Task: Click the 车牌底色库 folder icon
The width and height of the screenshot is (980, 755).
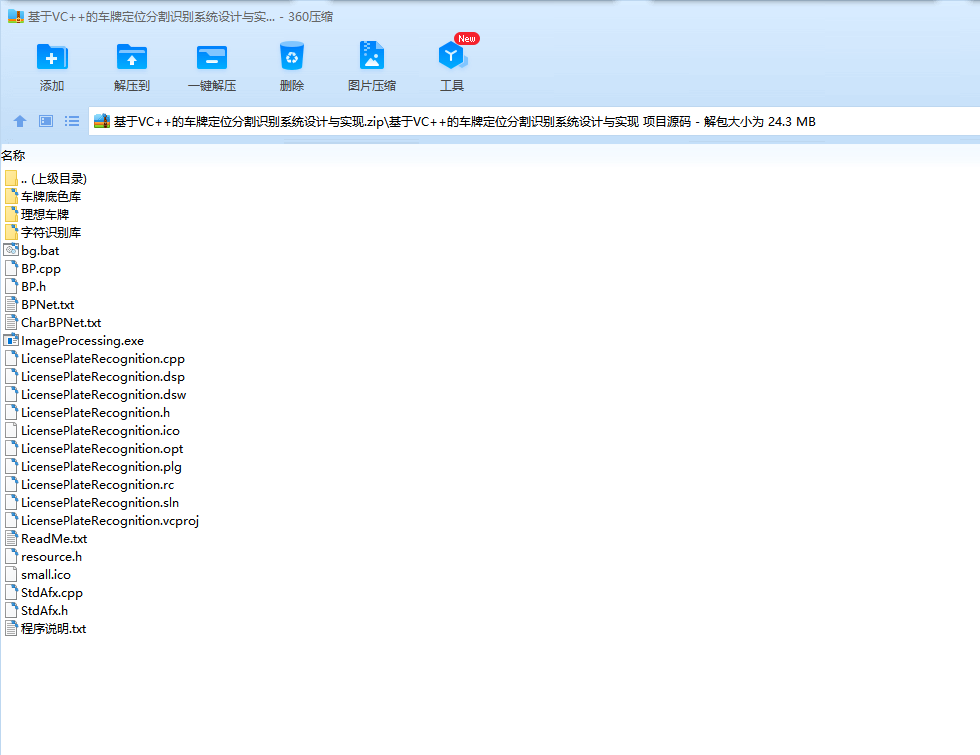Action: click(11, 196)
